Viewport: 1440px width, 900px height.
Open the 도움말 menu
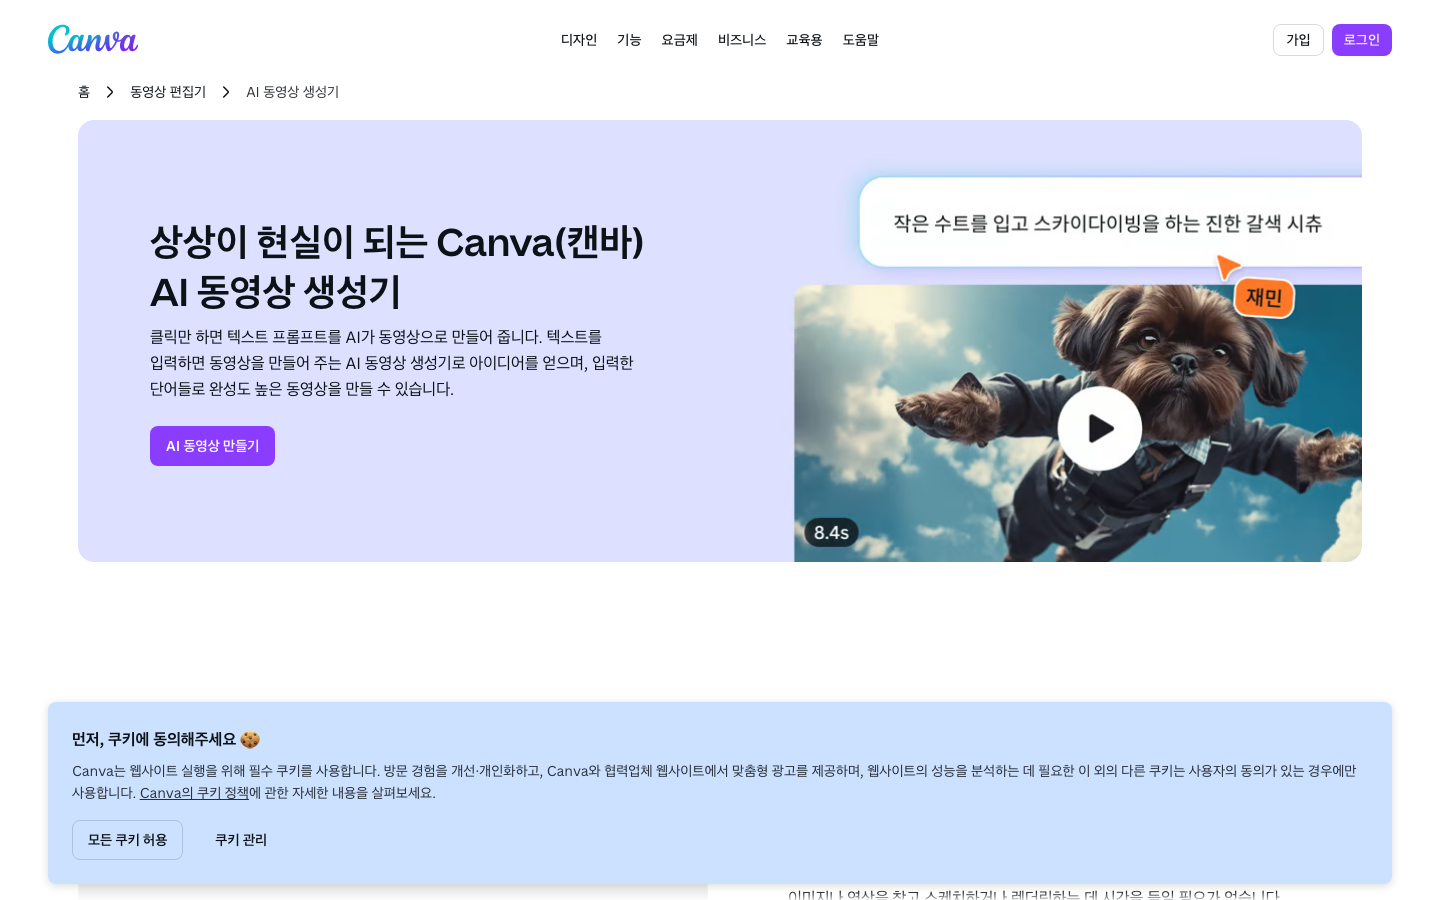coord(860,40)
